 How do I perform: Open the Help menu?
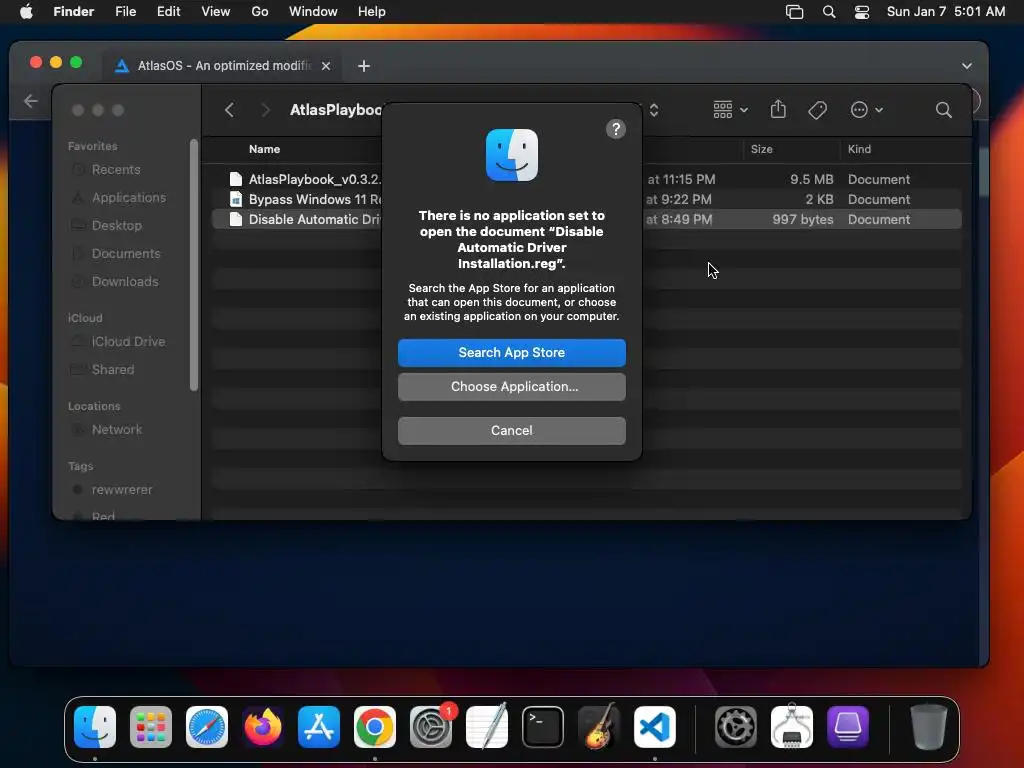pos(372,12)
